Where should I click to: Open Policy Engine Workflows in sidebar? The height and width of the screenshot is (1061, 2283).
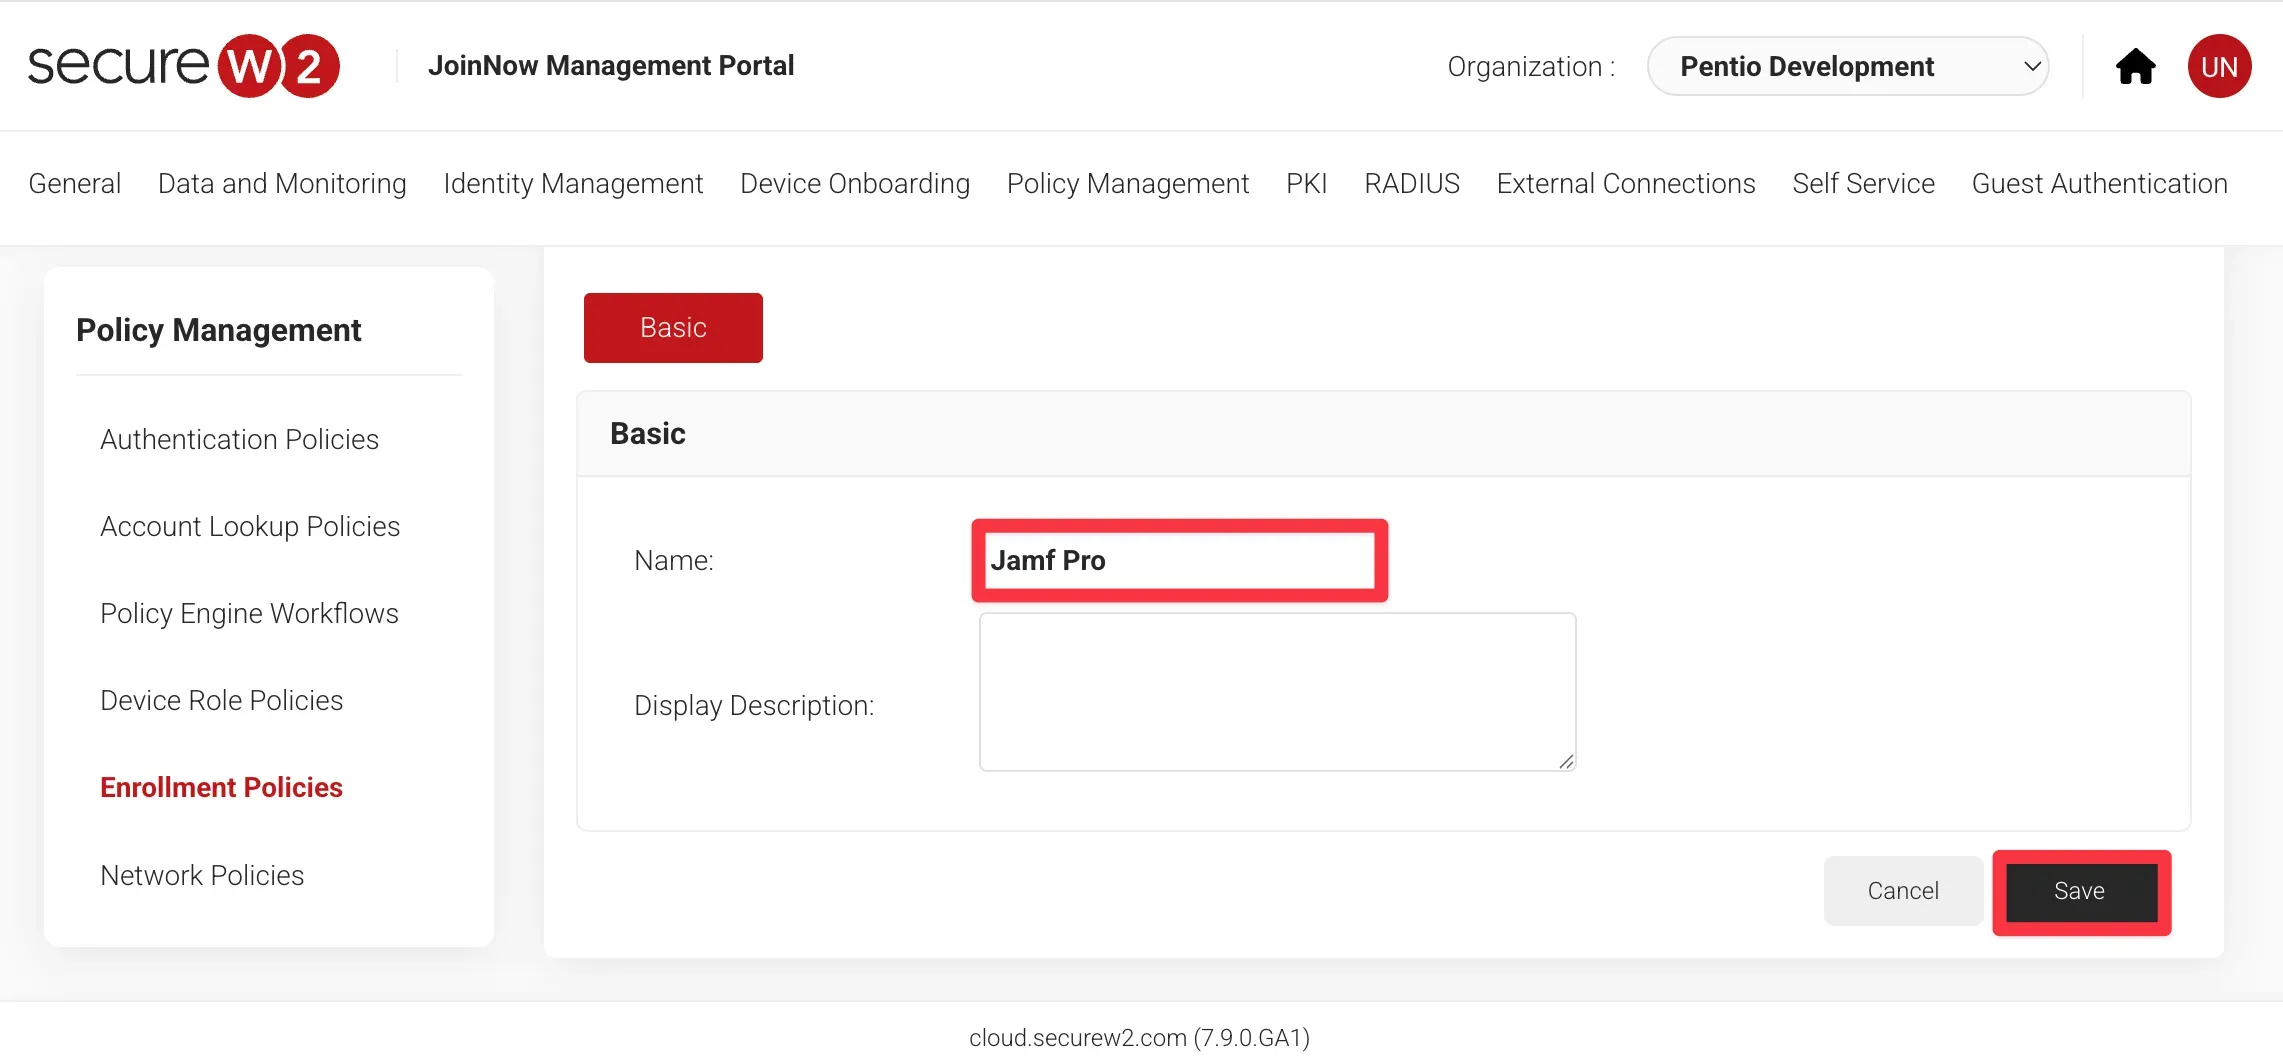pos(249,614)
